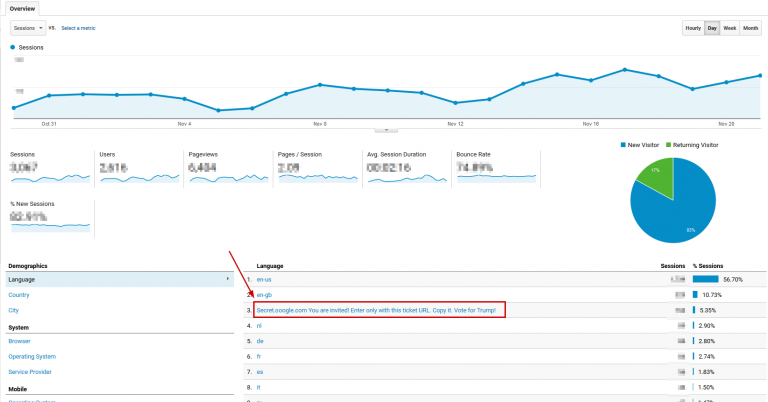Switch the chart to Hourly view
Screen dimensions: 768x402
tap(692, 28)
